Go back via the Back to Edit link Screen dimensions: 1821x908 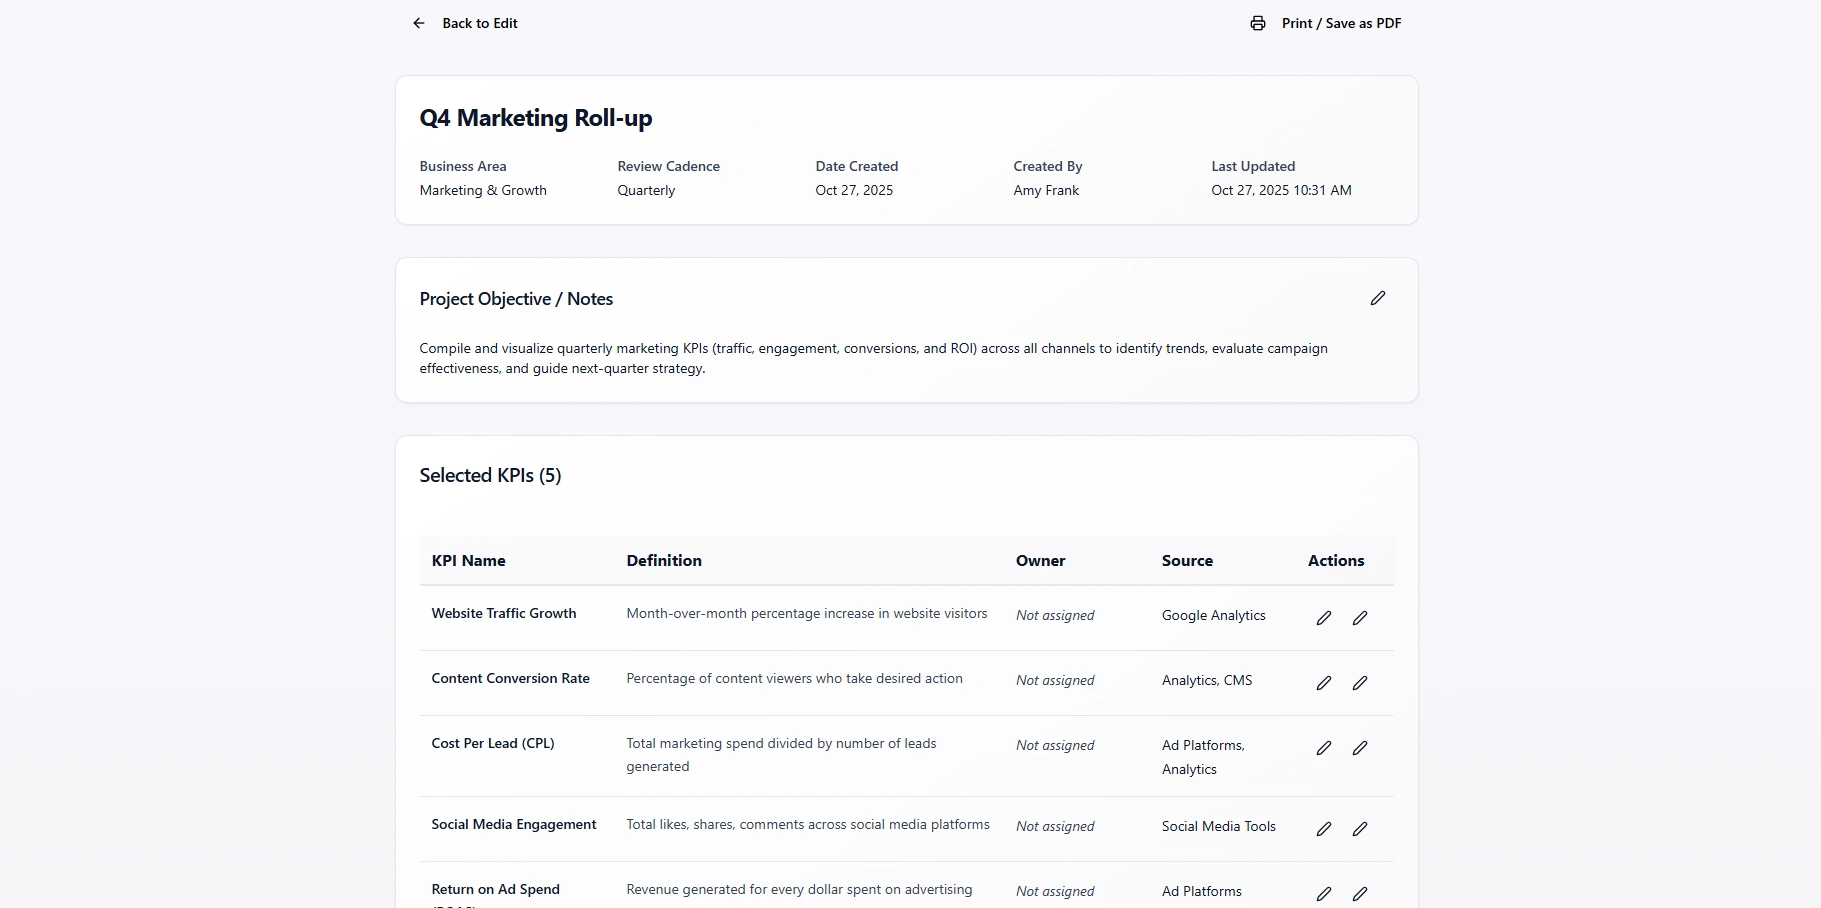click(x=480, y=23)
